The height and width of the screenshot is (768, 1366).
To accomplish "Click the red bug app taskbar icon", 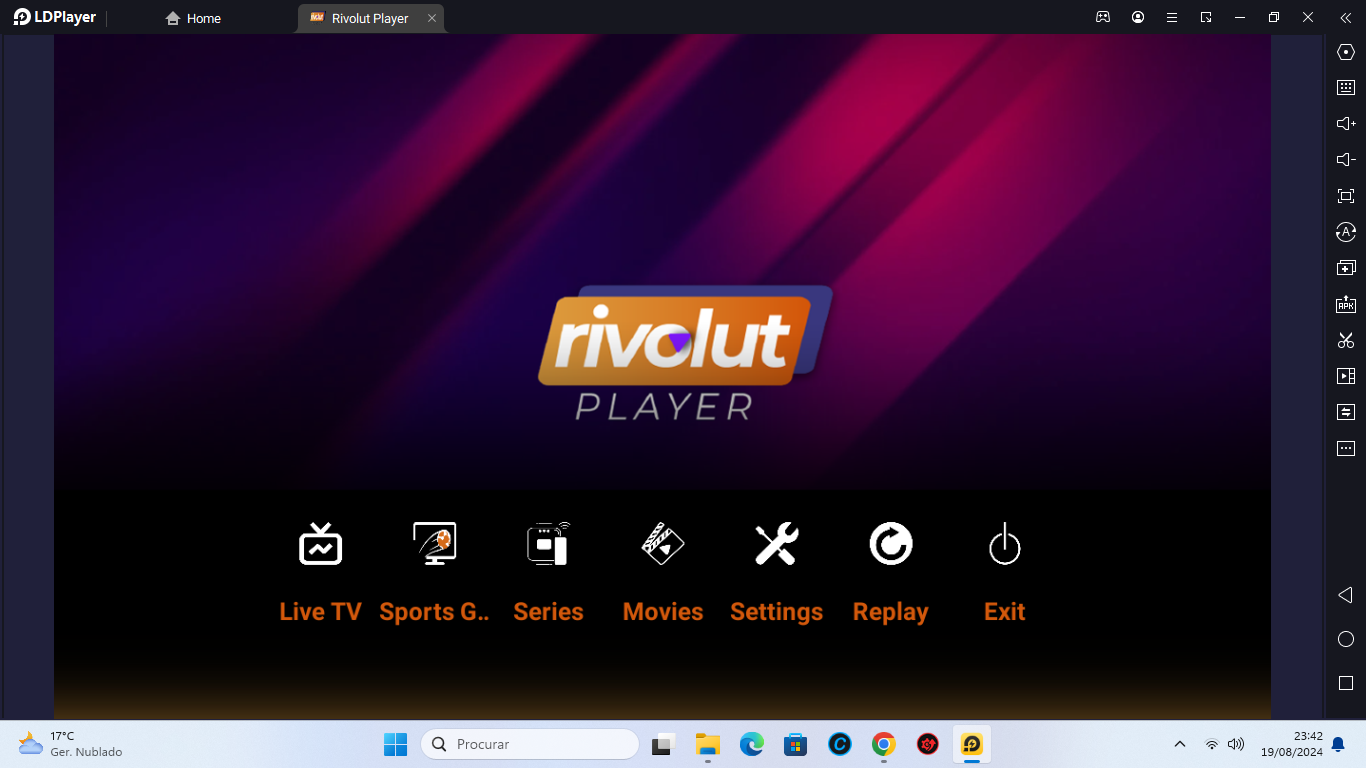I will point(928,744).
